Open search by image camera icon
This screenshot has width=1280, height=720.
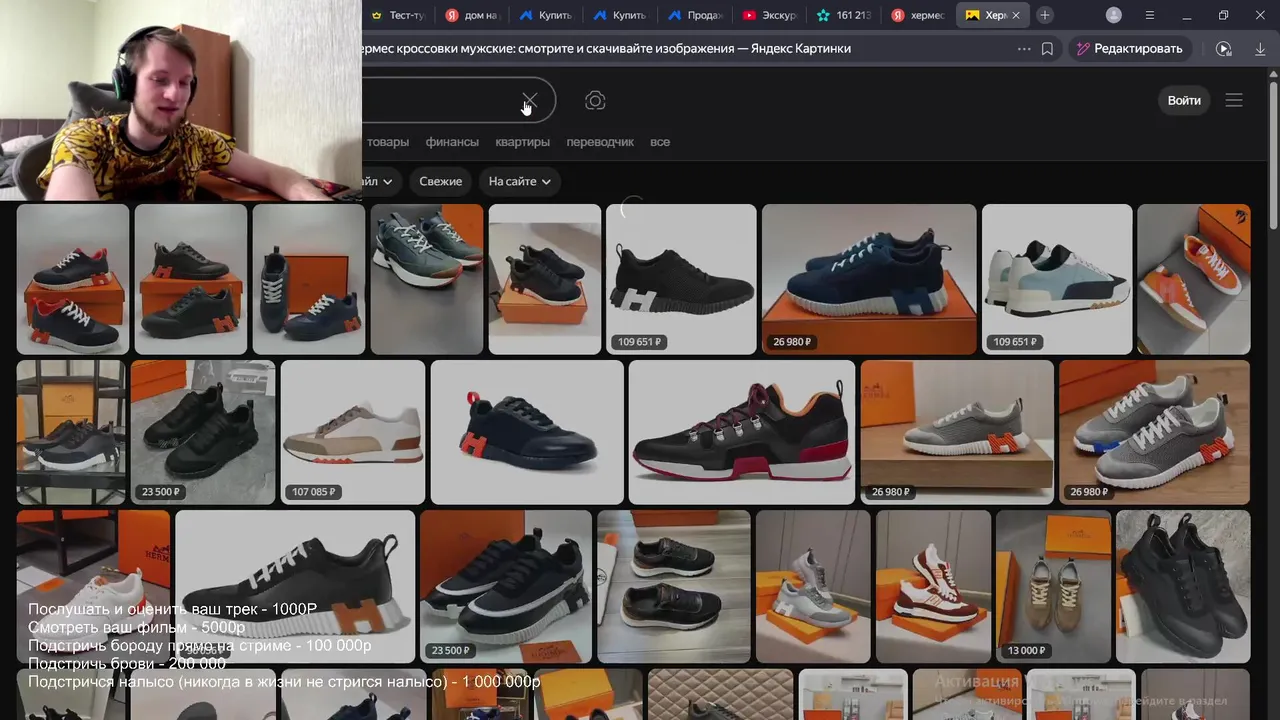coord(595,101)
